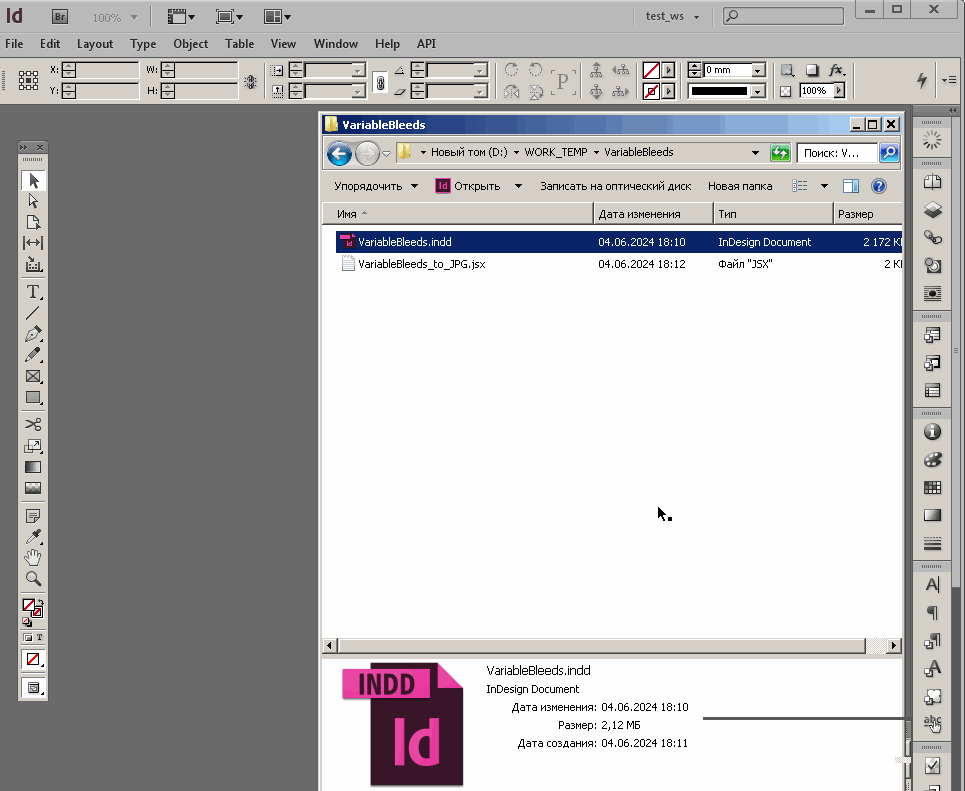Sort files by the Имя column header
Screen dimensions: 965x791
tap(458, 214)
